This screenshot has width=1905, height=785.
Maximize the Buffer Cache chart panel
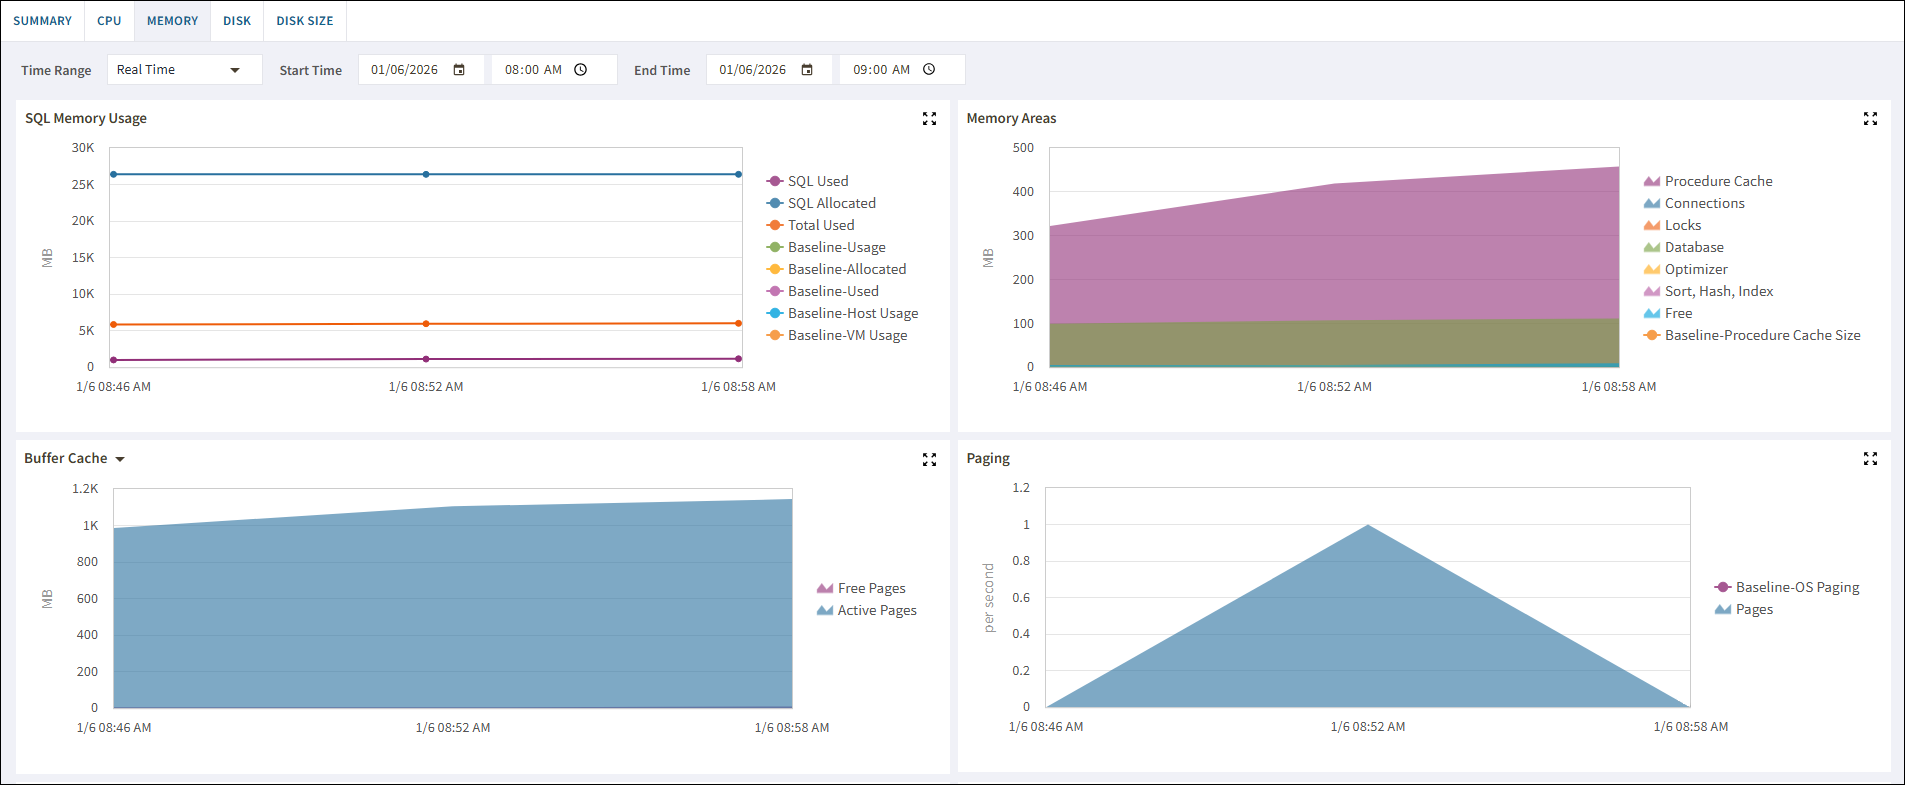[x=929, y=459]
